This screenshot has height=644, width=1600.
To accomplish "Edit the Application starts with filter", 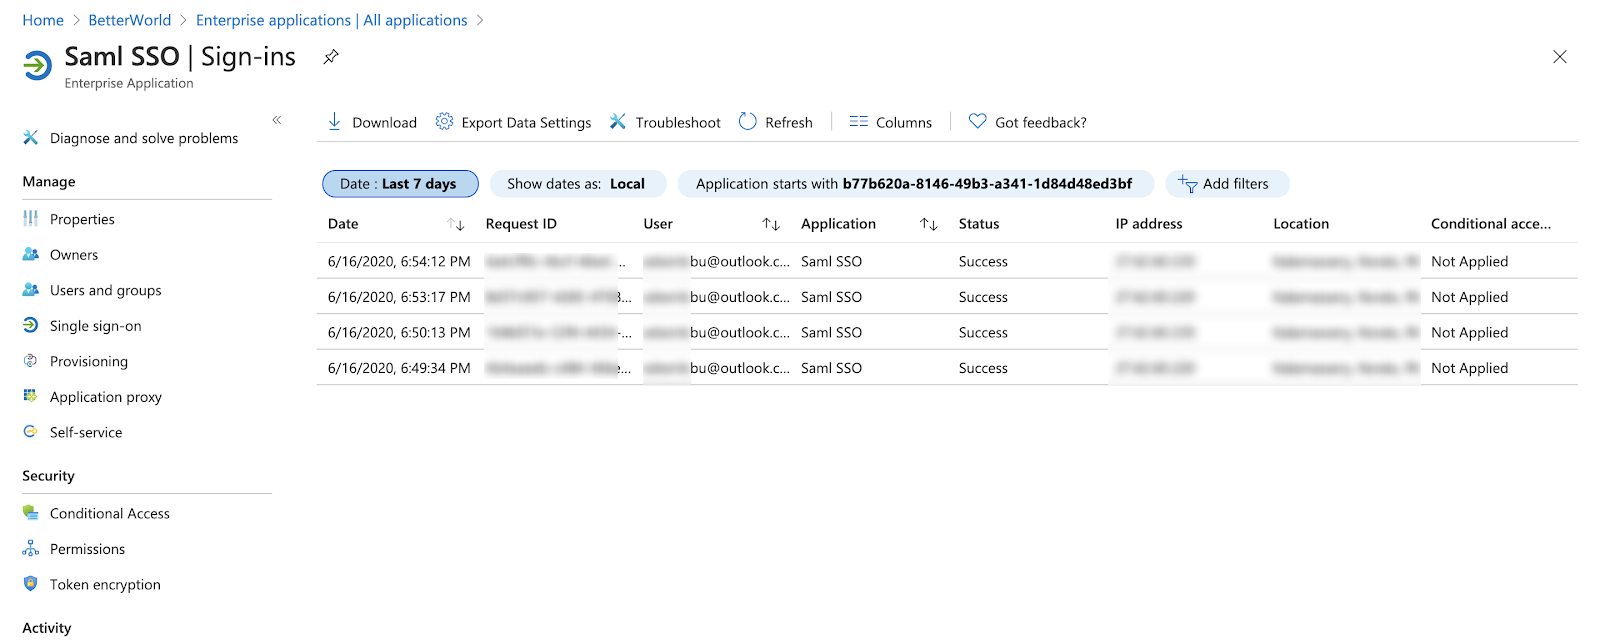I will 914,184.
